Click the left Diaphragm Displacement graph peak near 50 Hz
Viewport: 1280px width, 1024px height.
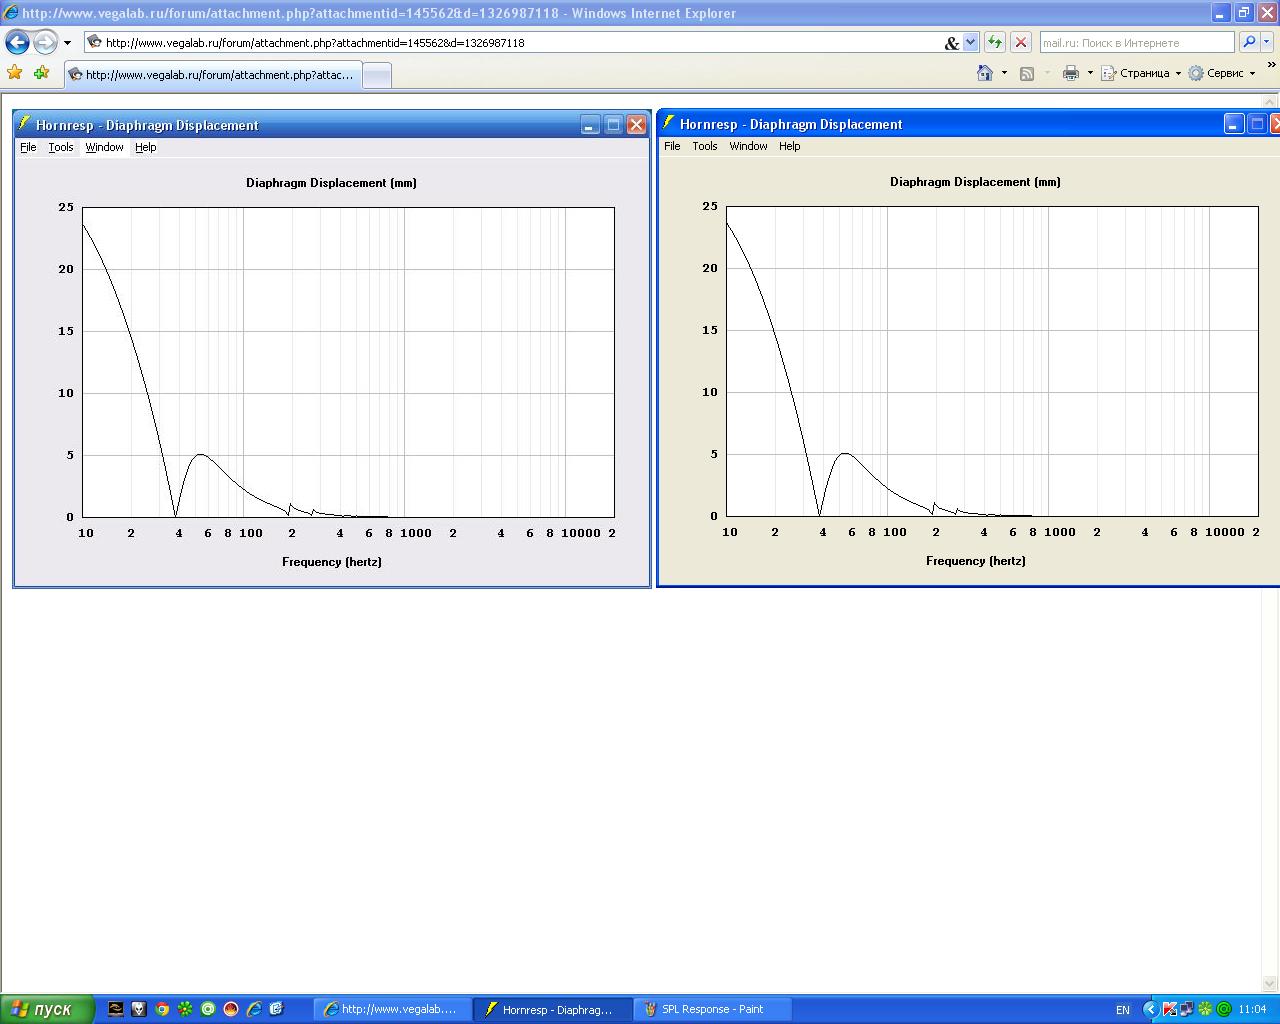(x=201, y=455)
